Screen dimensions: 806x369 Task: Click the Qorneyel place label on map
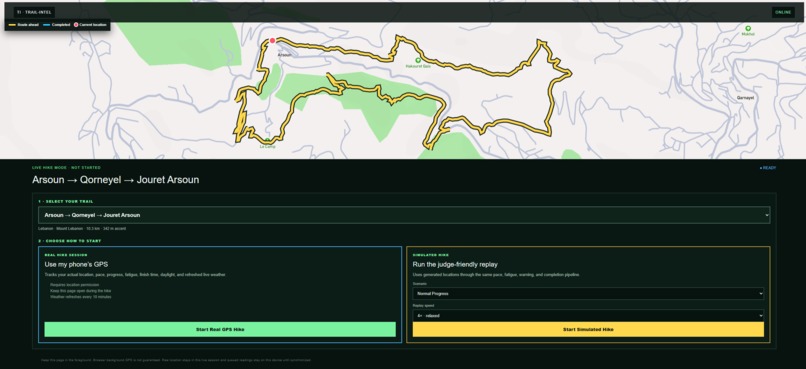tap(745, 98)
